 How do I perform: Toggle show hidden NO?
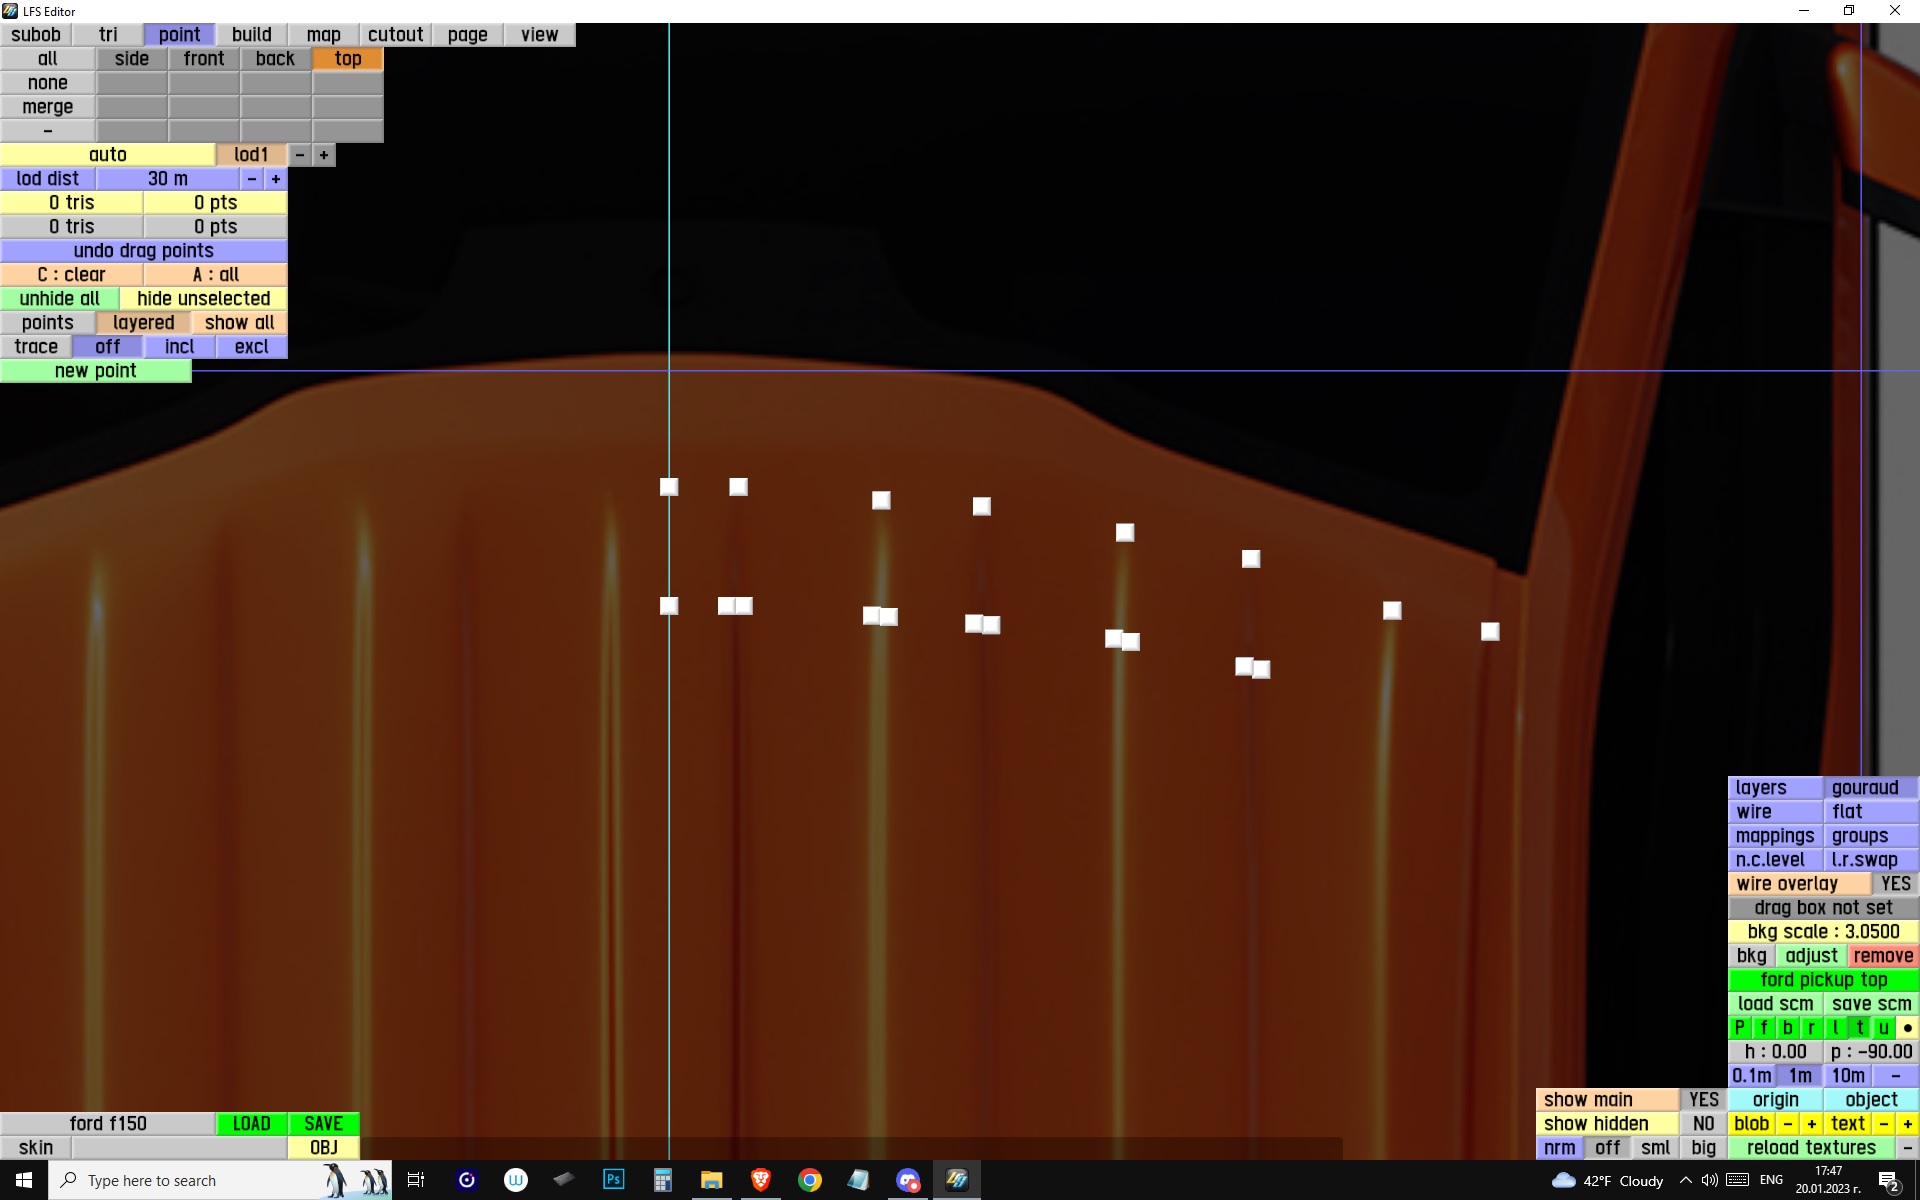click(1703, 1123)
